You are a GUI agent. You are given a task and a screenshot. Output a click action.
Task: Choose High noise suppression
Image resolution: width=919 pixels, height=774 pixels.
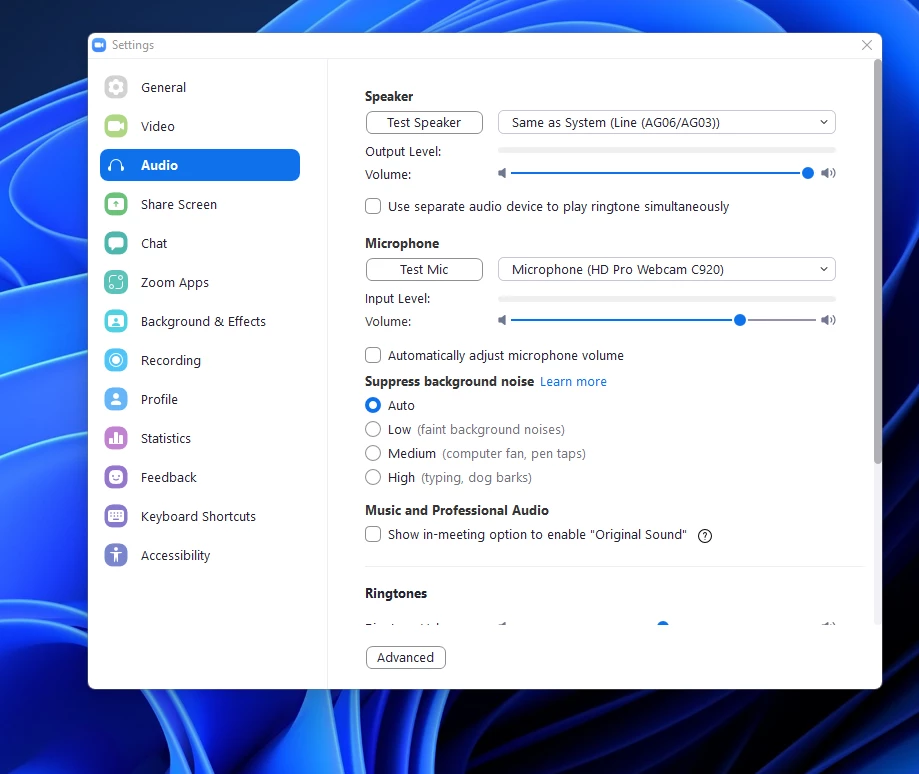[x=373, y=478]
